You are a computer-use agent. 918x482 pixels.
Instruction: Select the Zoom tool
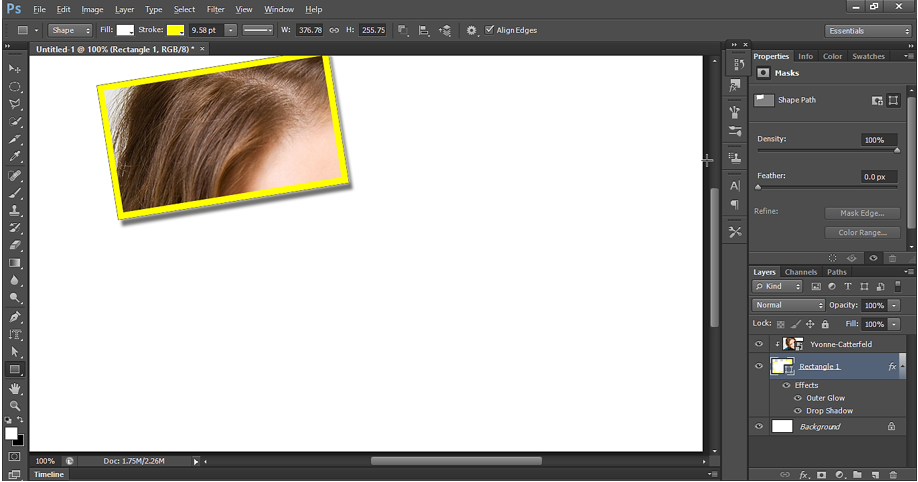[x=15, y=406]
